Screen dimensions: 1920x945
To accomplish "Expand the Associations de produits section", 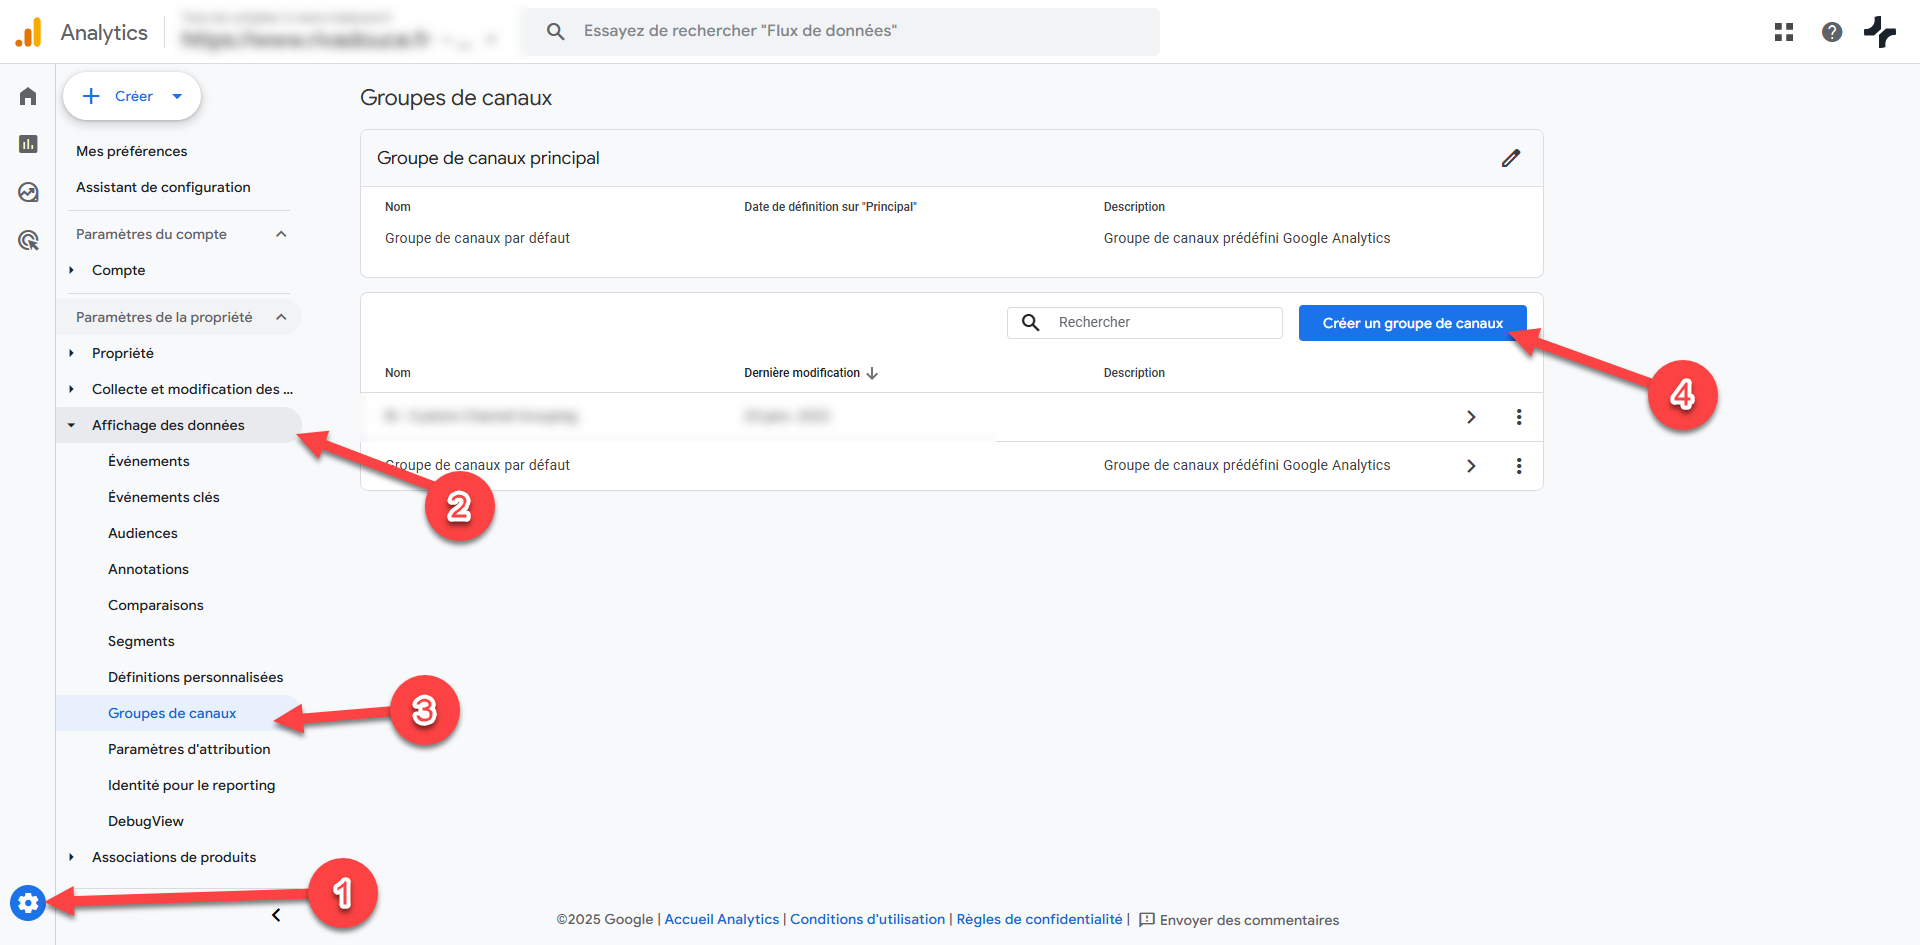I will pyautogui.click(x=71, y=857).
